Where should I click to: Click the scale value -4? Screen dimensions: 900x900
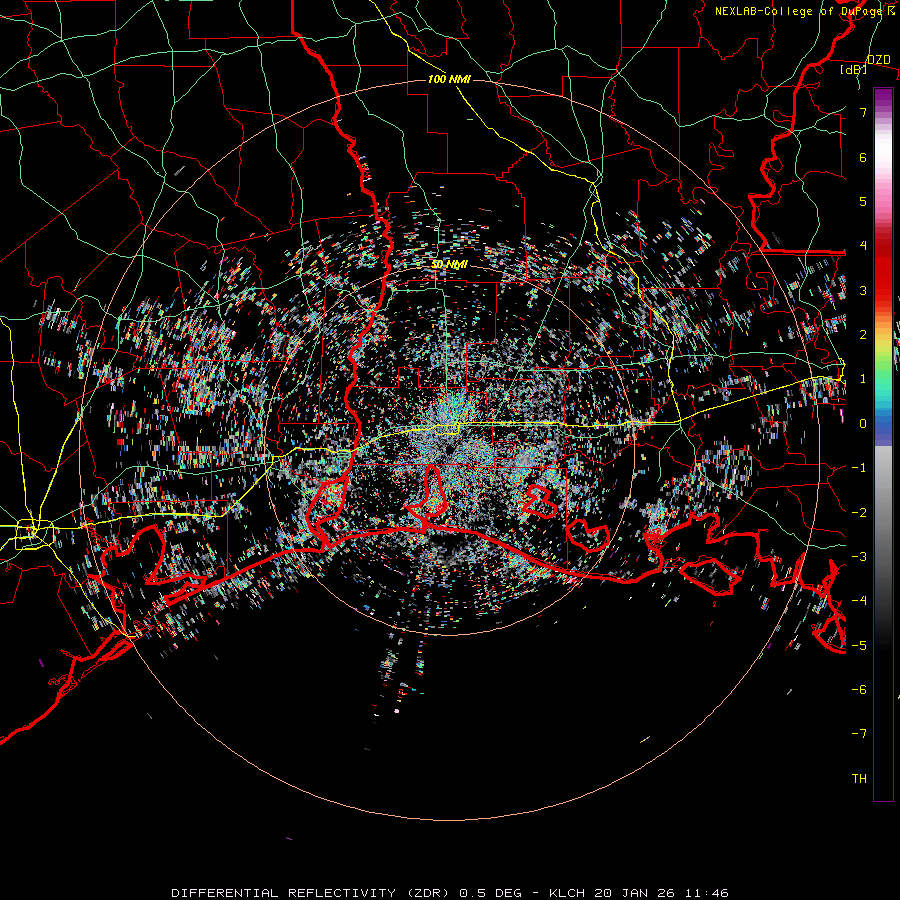[859, 601]
